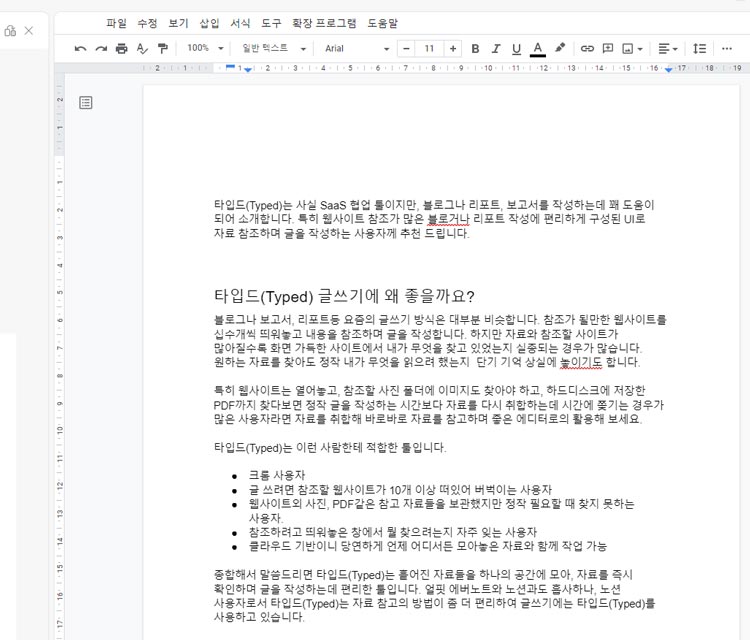Screen dimensions: 750x640
Task: Print the document via printer icon
Action: [x=121, y=49]
